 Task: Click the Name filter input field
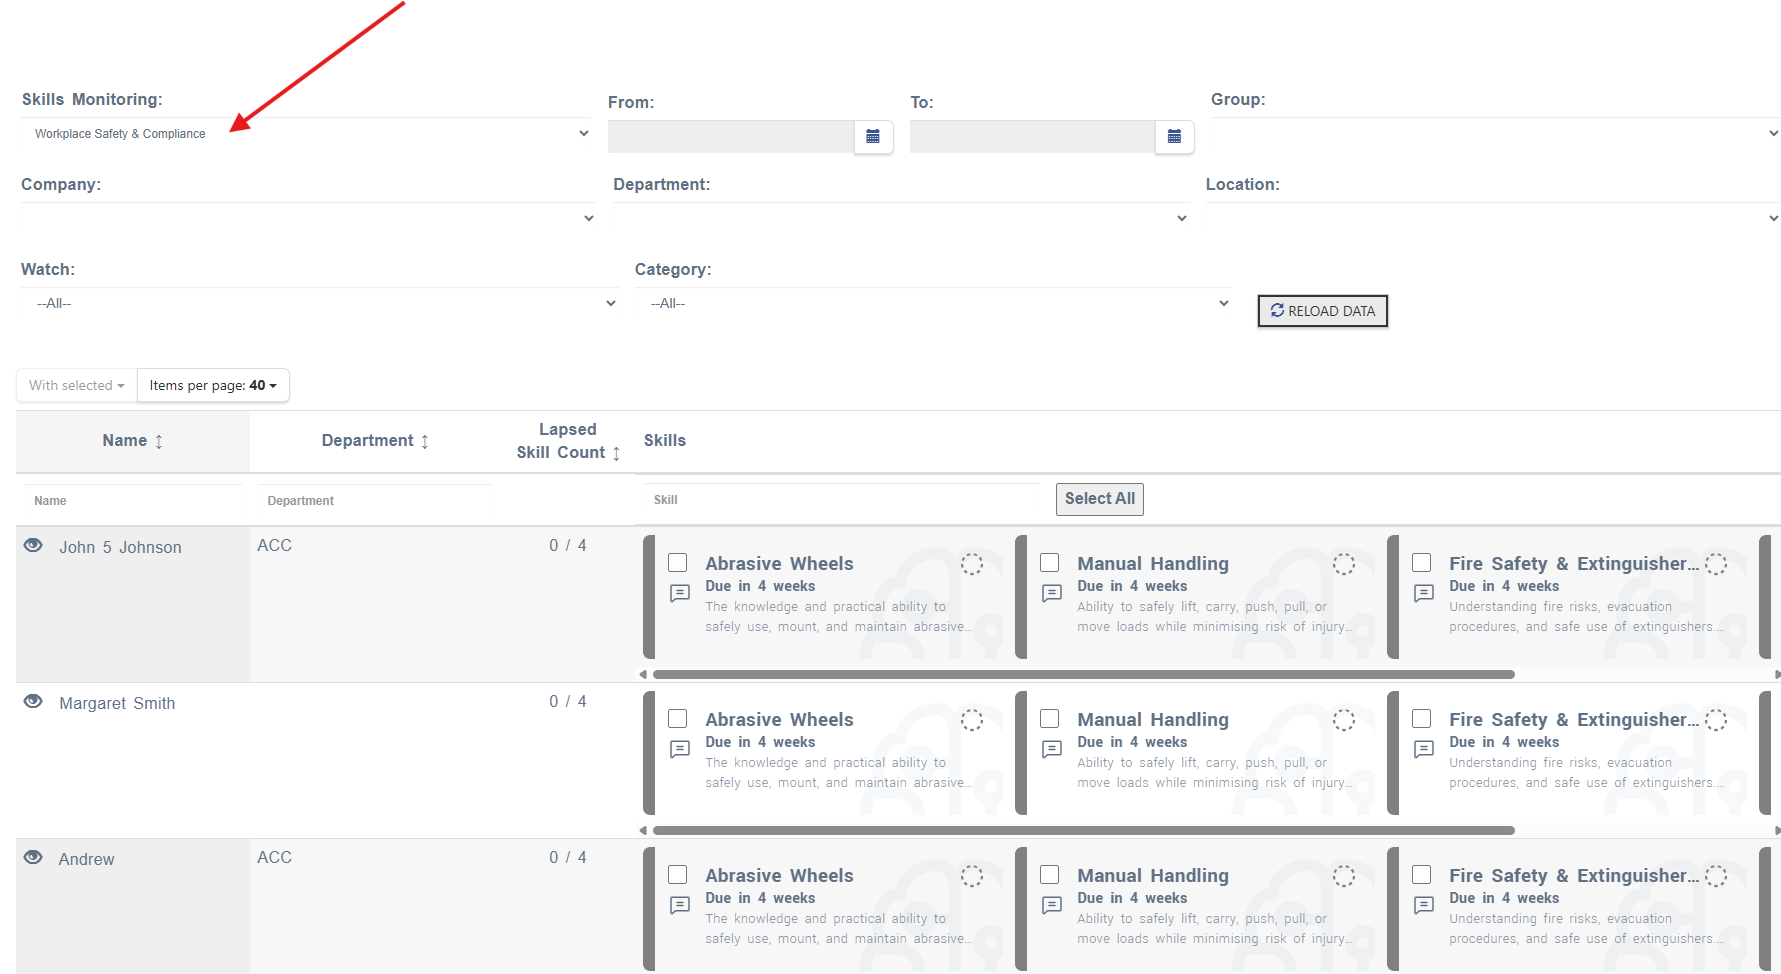coord(133,500)
